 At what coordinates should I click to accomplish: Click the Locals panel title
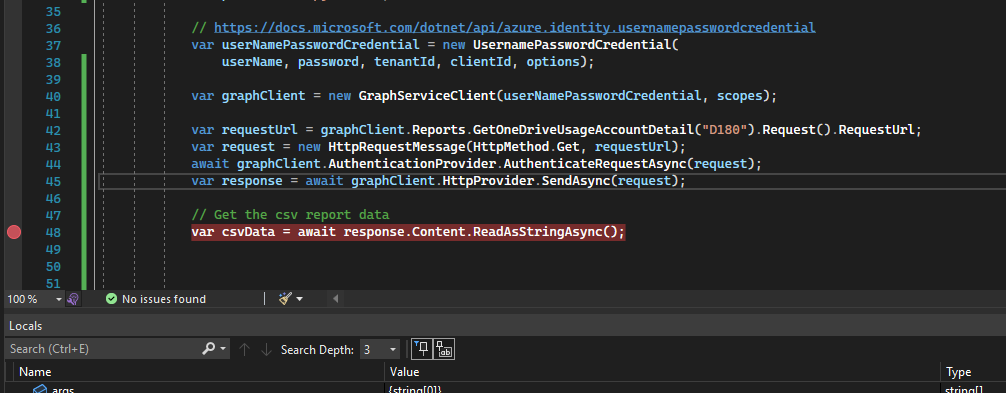pos(26,326)
